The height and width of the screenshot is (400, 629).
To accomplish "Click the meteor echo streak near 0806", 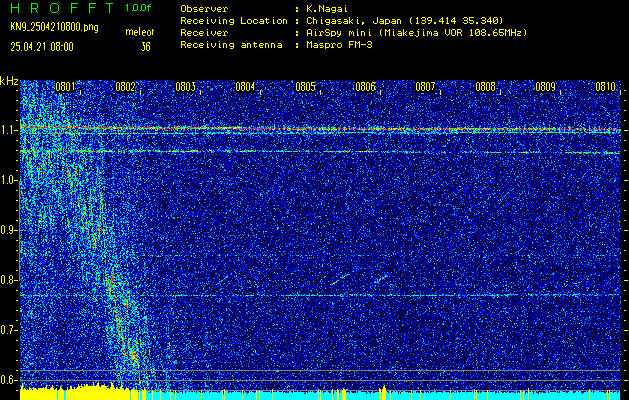I will (x=380, y=279).
